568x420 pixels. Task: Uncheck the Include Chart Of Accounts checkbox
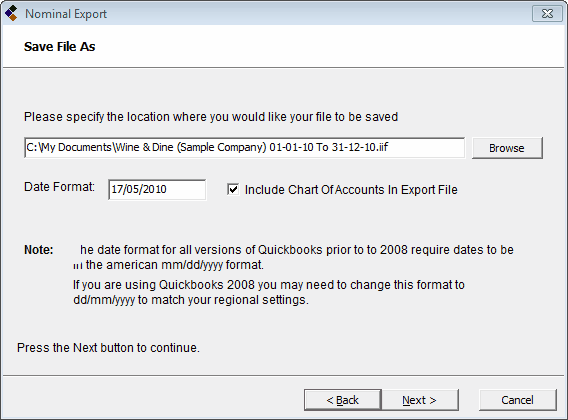[233, 189]
